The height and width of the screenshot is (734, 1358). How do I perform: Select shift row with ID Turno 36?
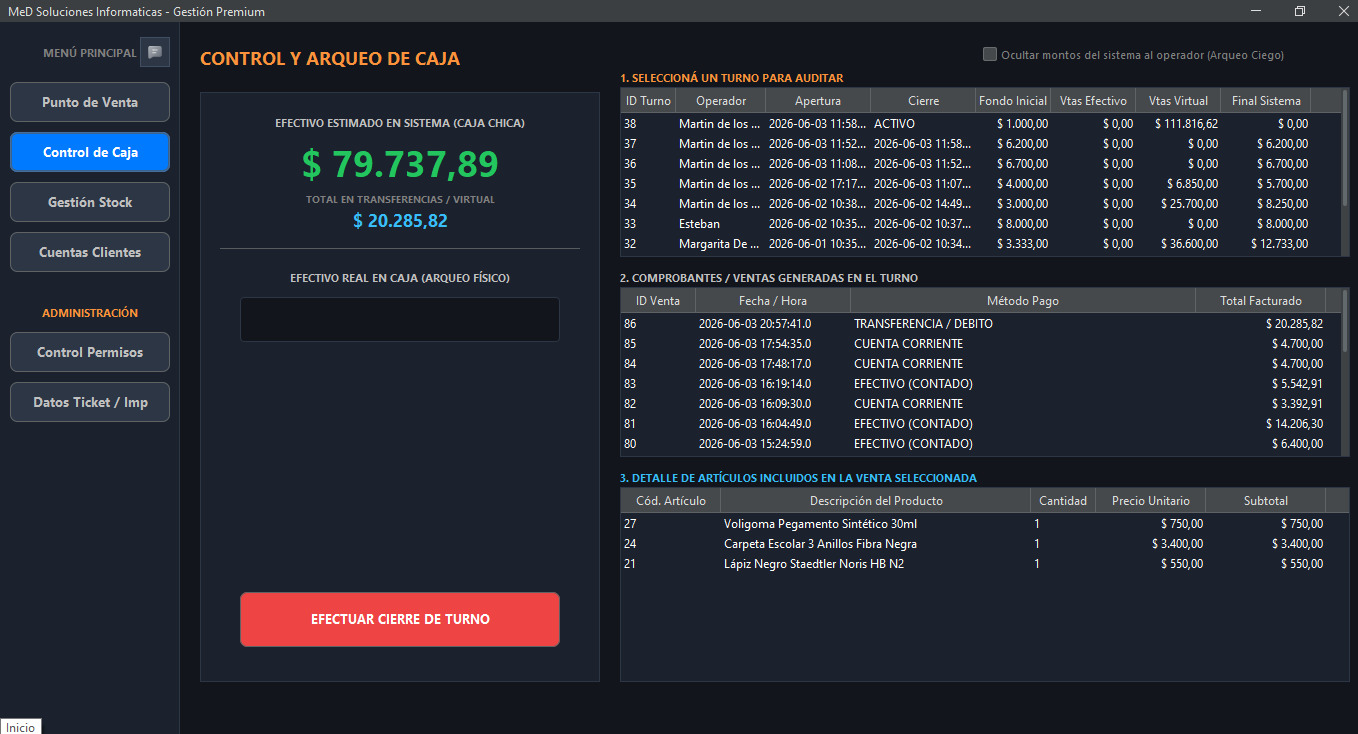coord(980,164)
